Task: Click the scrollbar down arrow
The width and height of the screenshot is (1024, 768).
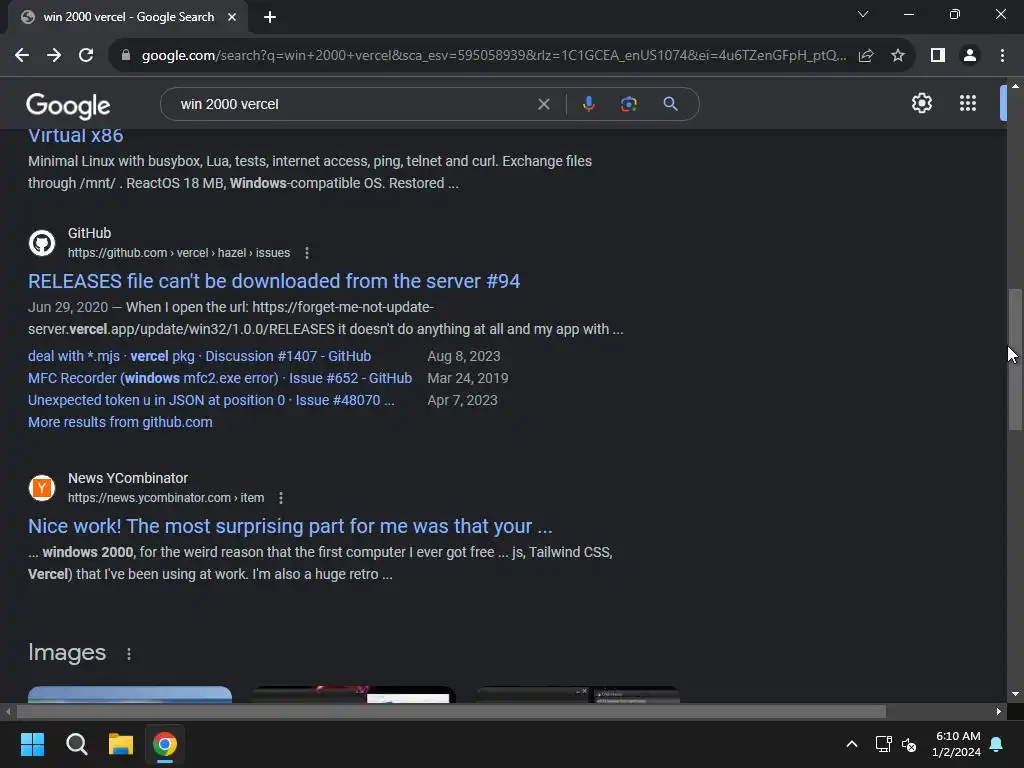Action: click(1015, 694)
